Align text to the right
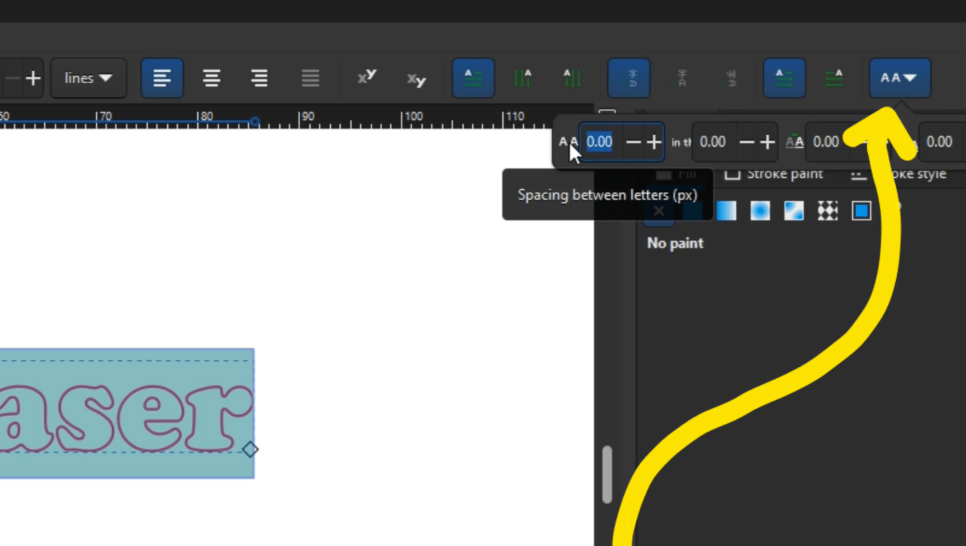 click(260, 78)
